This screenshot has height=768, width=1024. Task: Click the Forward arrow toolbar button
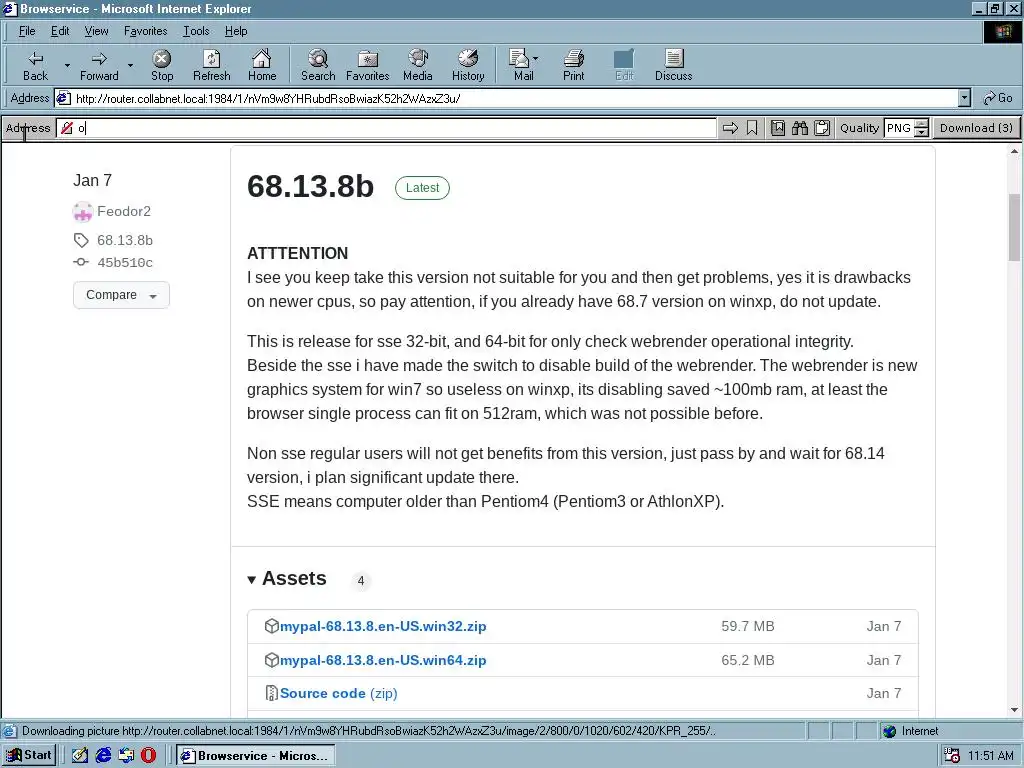pyautogui.click(x=99, y=65)
